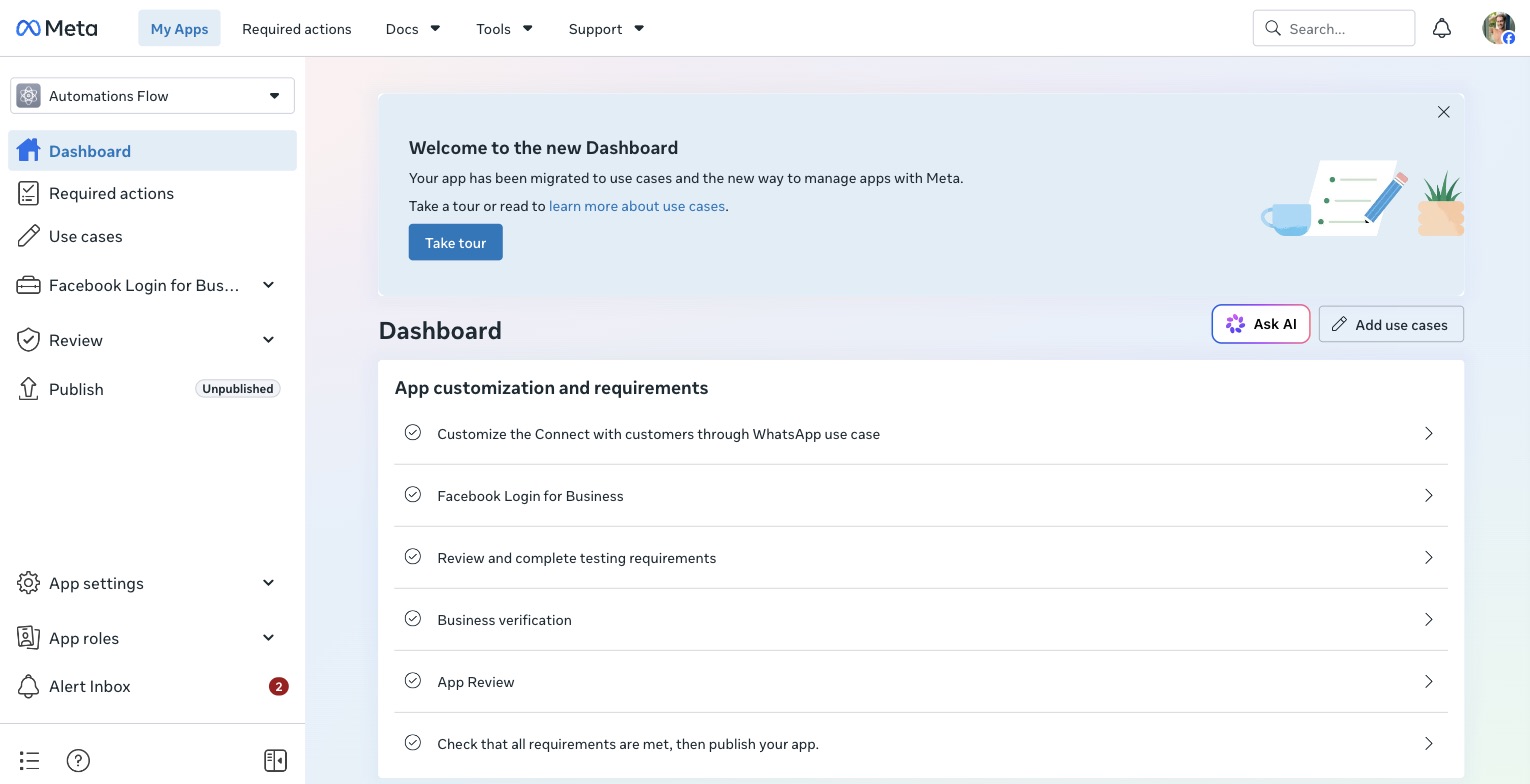Click checkmark for App Review row
The height and width of the screenshot is (784, 1530).
click(412, 681)
